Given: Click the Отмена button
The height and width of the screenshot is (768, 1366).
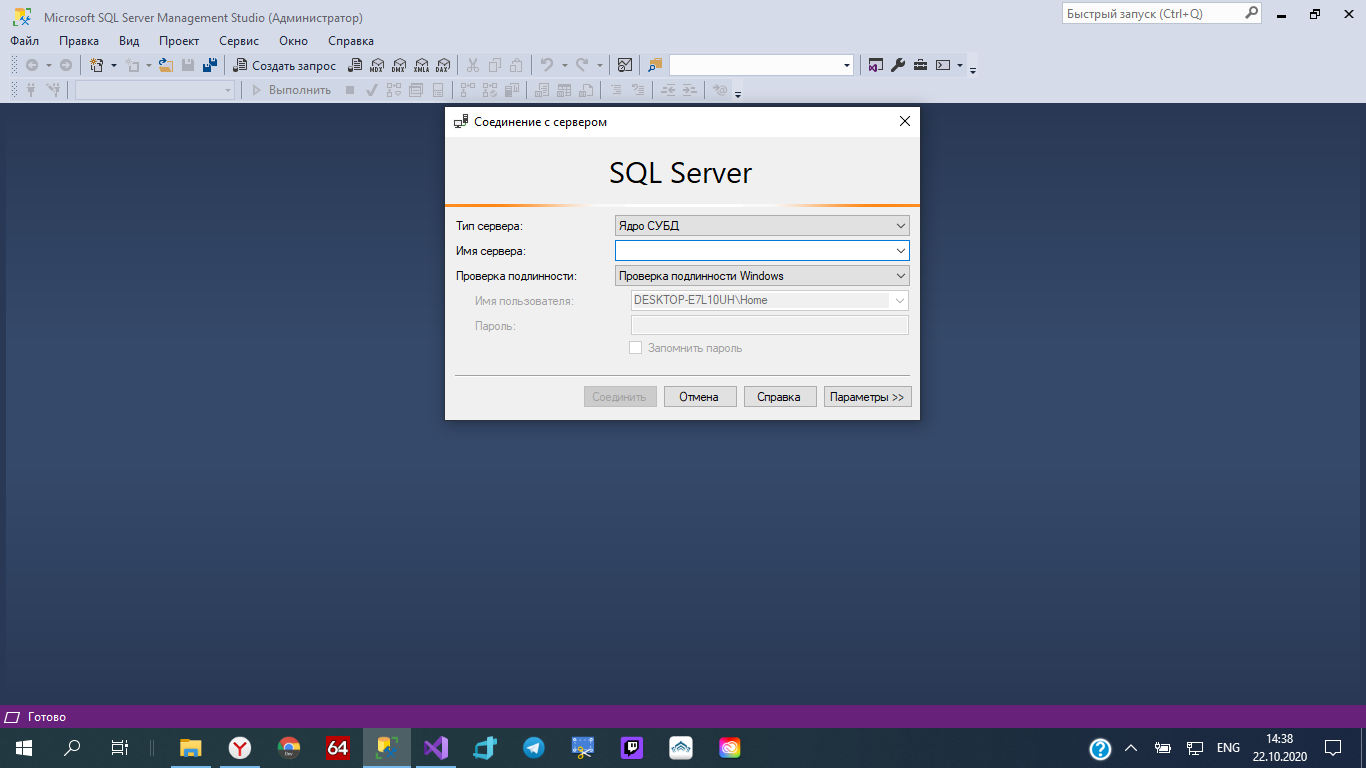Looking at the screenshot, I should 700,397.
